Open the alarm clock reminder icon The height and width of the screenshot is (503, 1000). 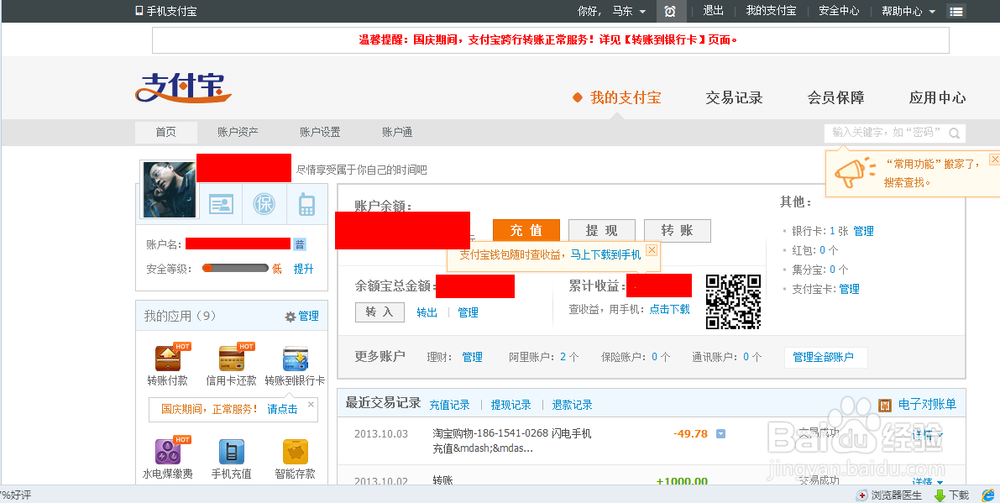(x=670, y=11)
